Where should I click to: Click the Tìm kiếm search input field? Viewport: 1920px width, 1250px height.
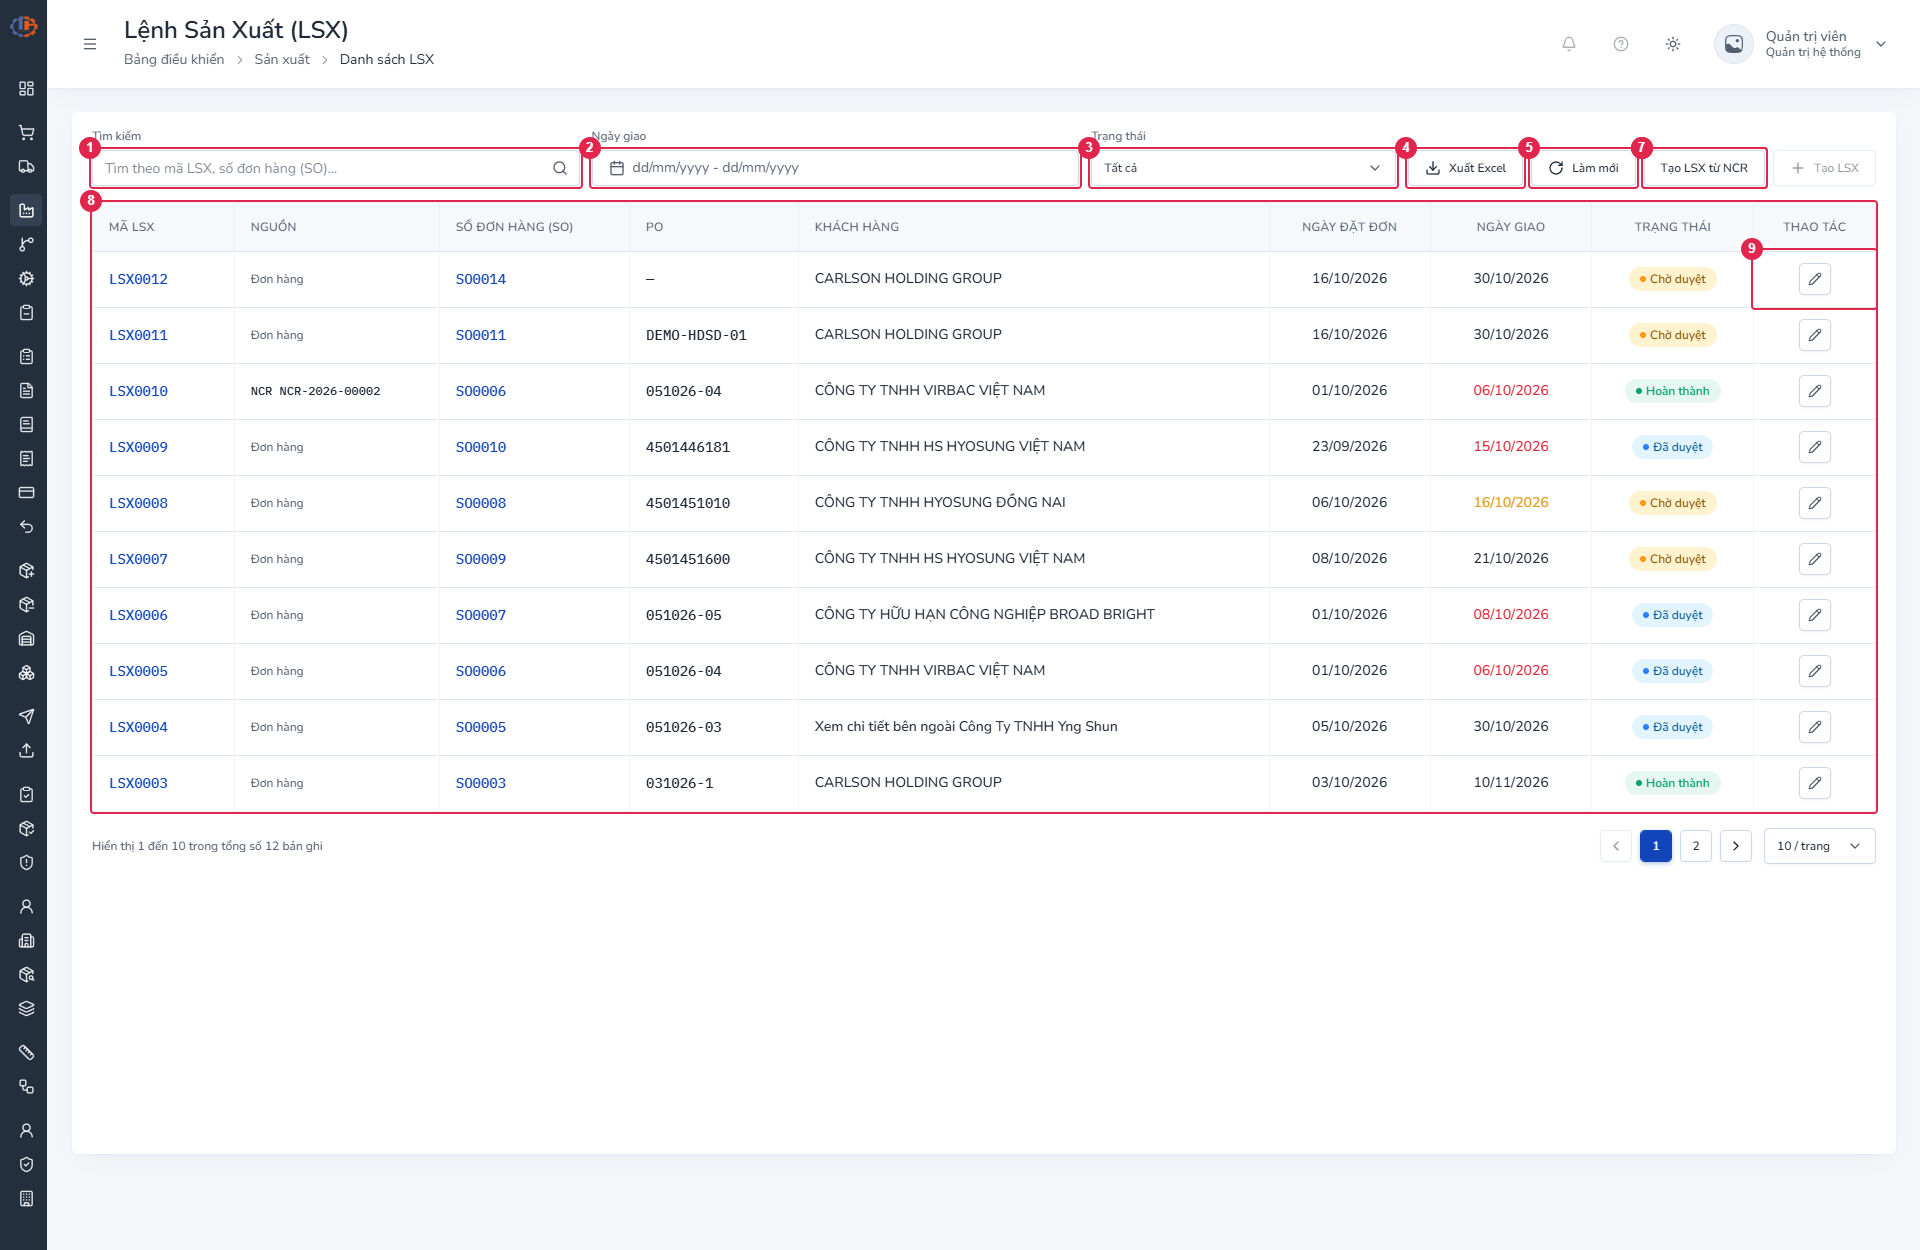336,168
